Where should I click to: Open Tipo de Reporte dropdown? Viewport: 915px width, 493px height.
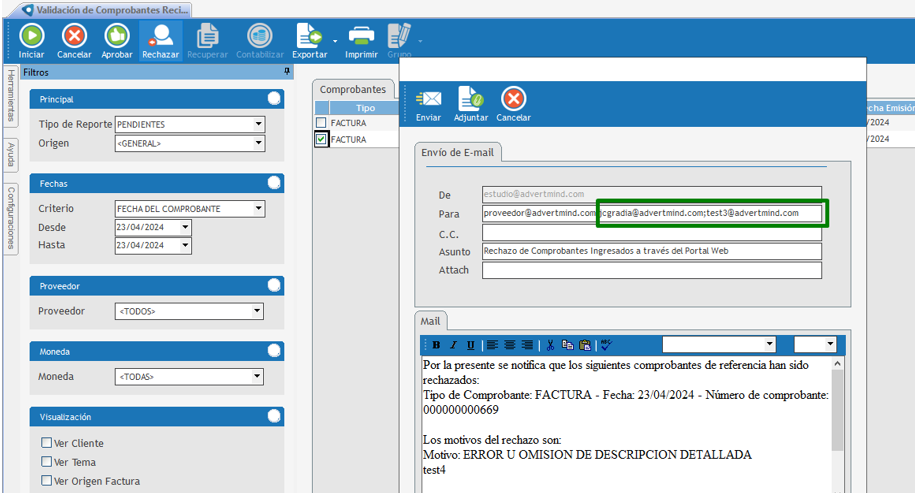click(259, 124)
